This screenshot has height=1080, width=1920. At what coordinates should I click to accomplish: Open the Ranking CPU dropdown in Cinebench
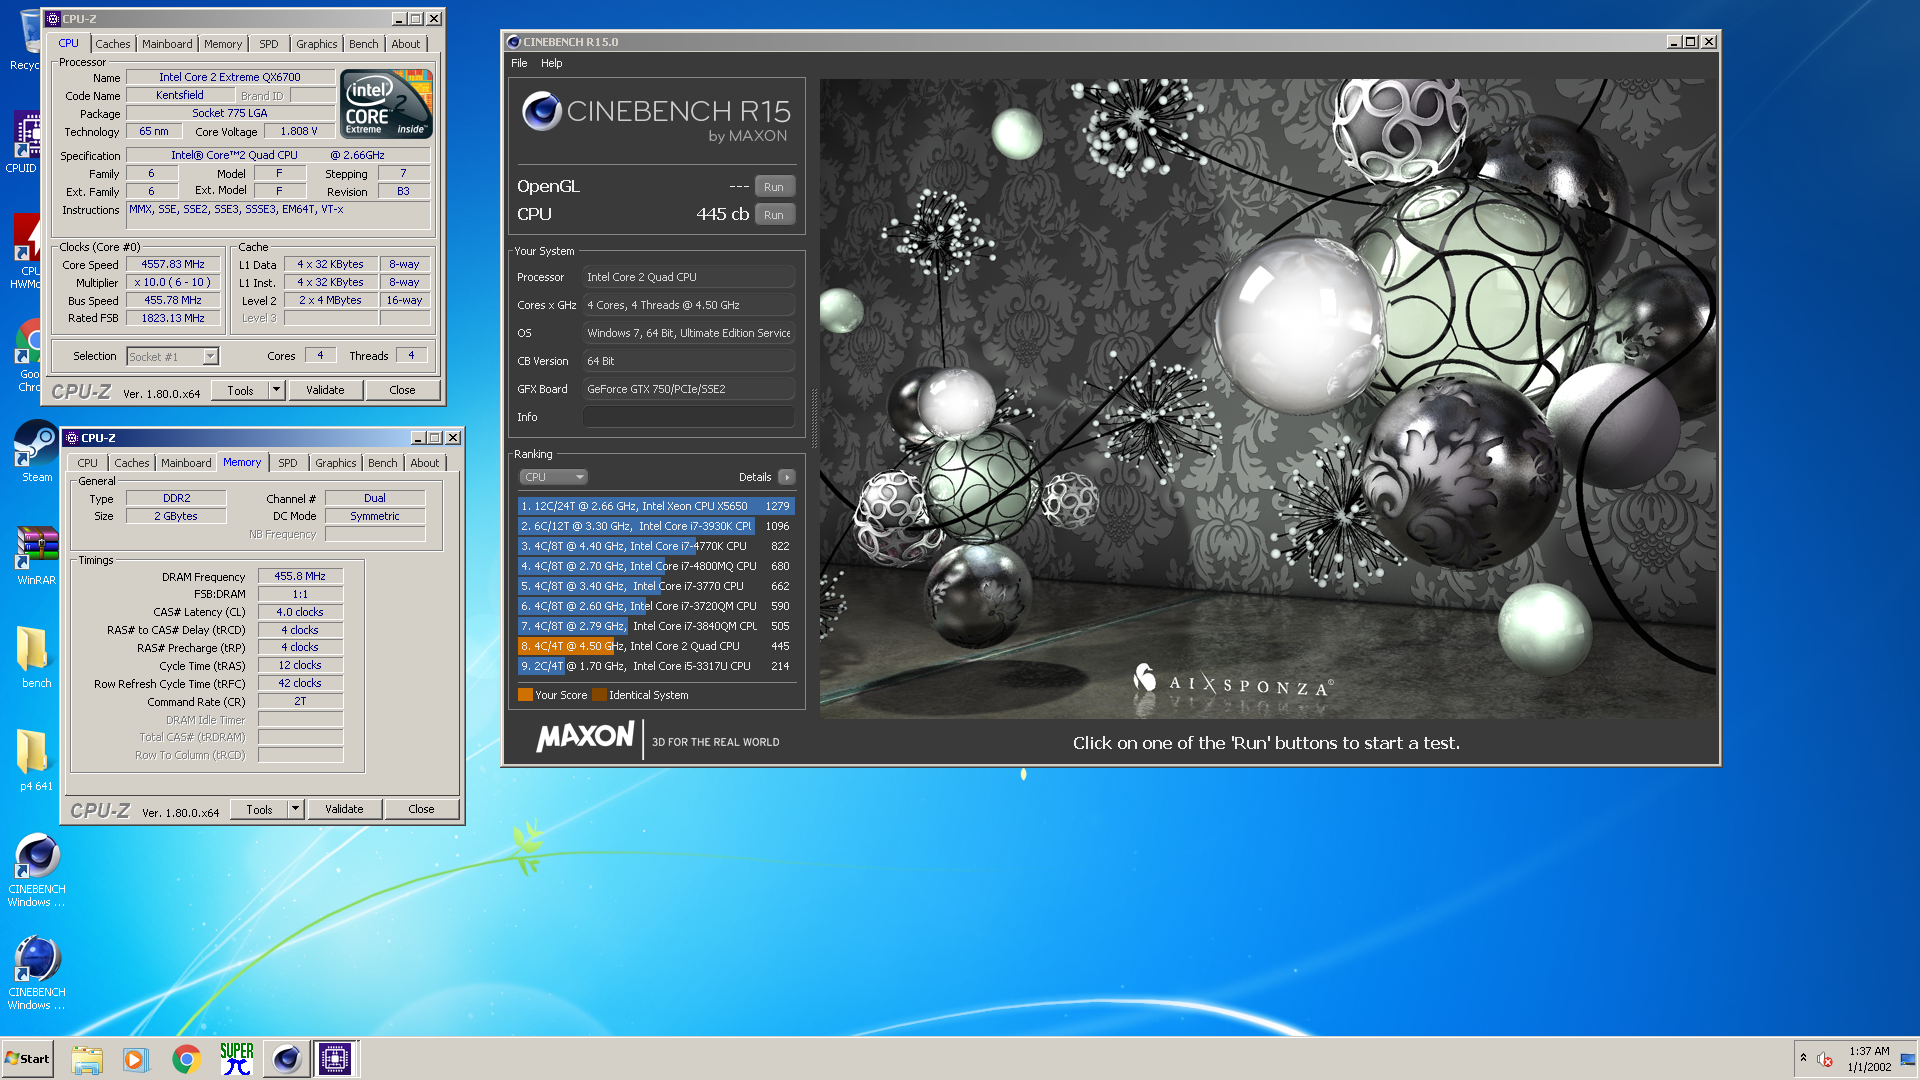pos(553,477)
